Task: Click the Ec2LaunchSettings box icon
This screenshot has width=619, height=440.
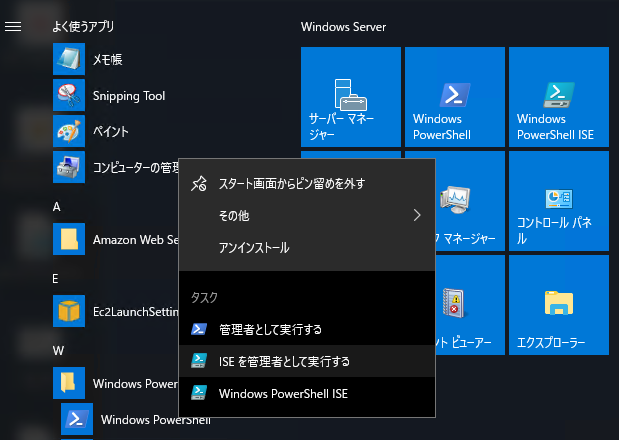Action: (x=69, y=311)
